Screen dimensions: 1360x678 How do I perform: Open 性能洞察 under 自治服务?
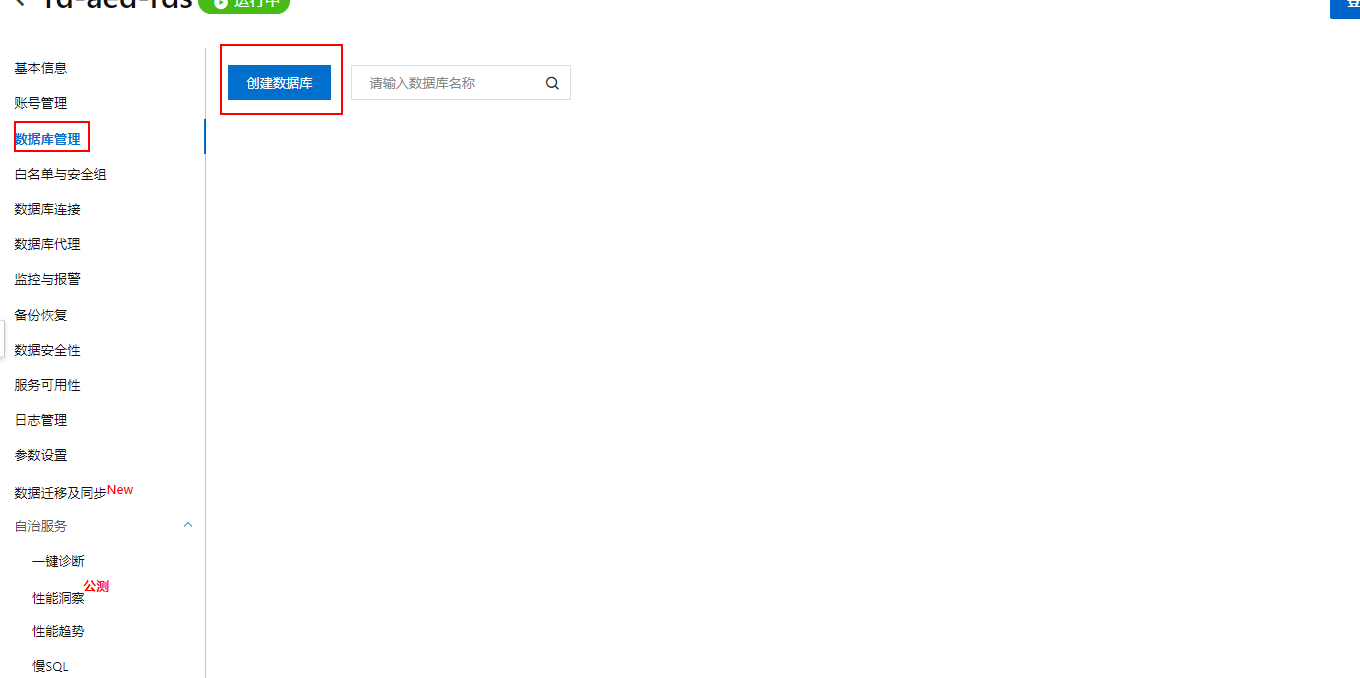click(58, 598)
